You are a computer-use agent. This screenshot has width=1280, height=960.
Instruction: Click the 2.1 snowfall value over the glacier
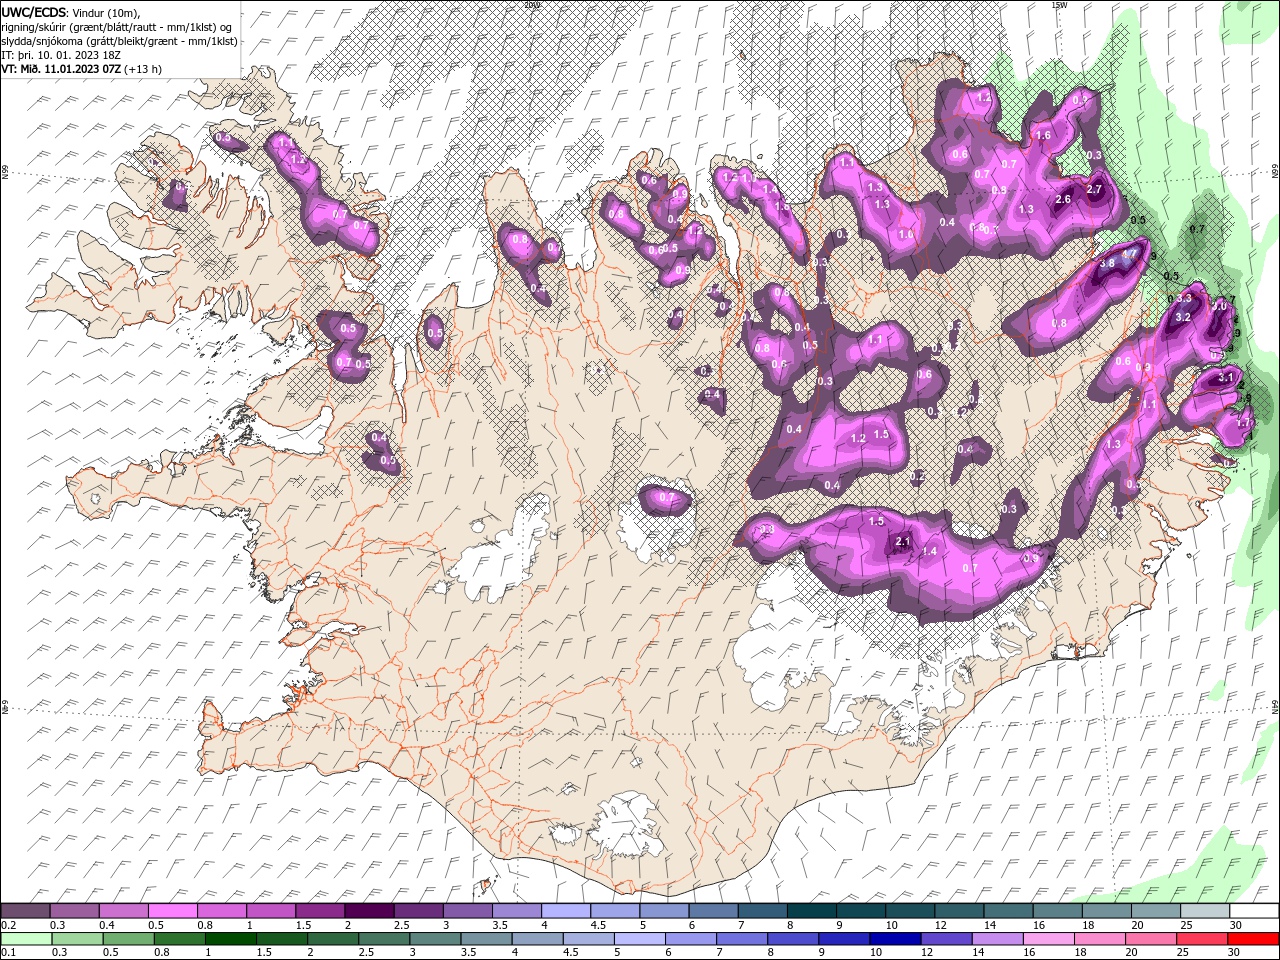(x=902, y=542)
